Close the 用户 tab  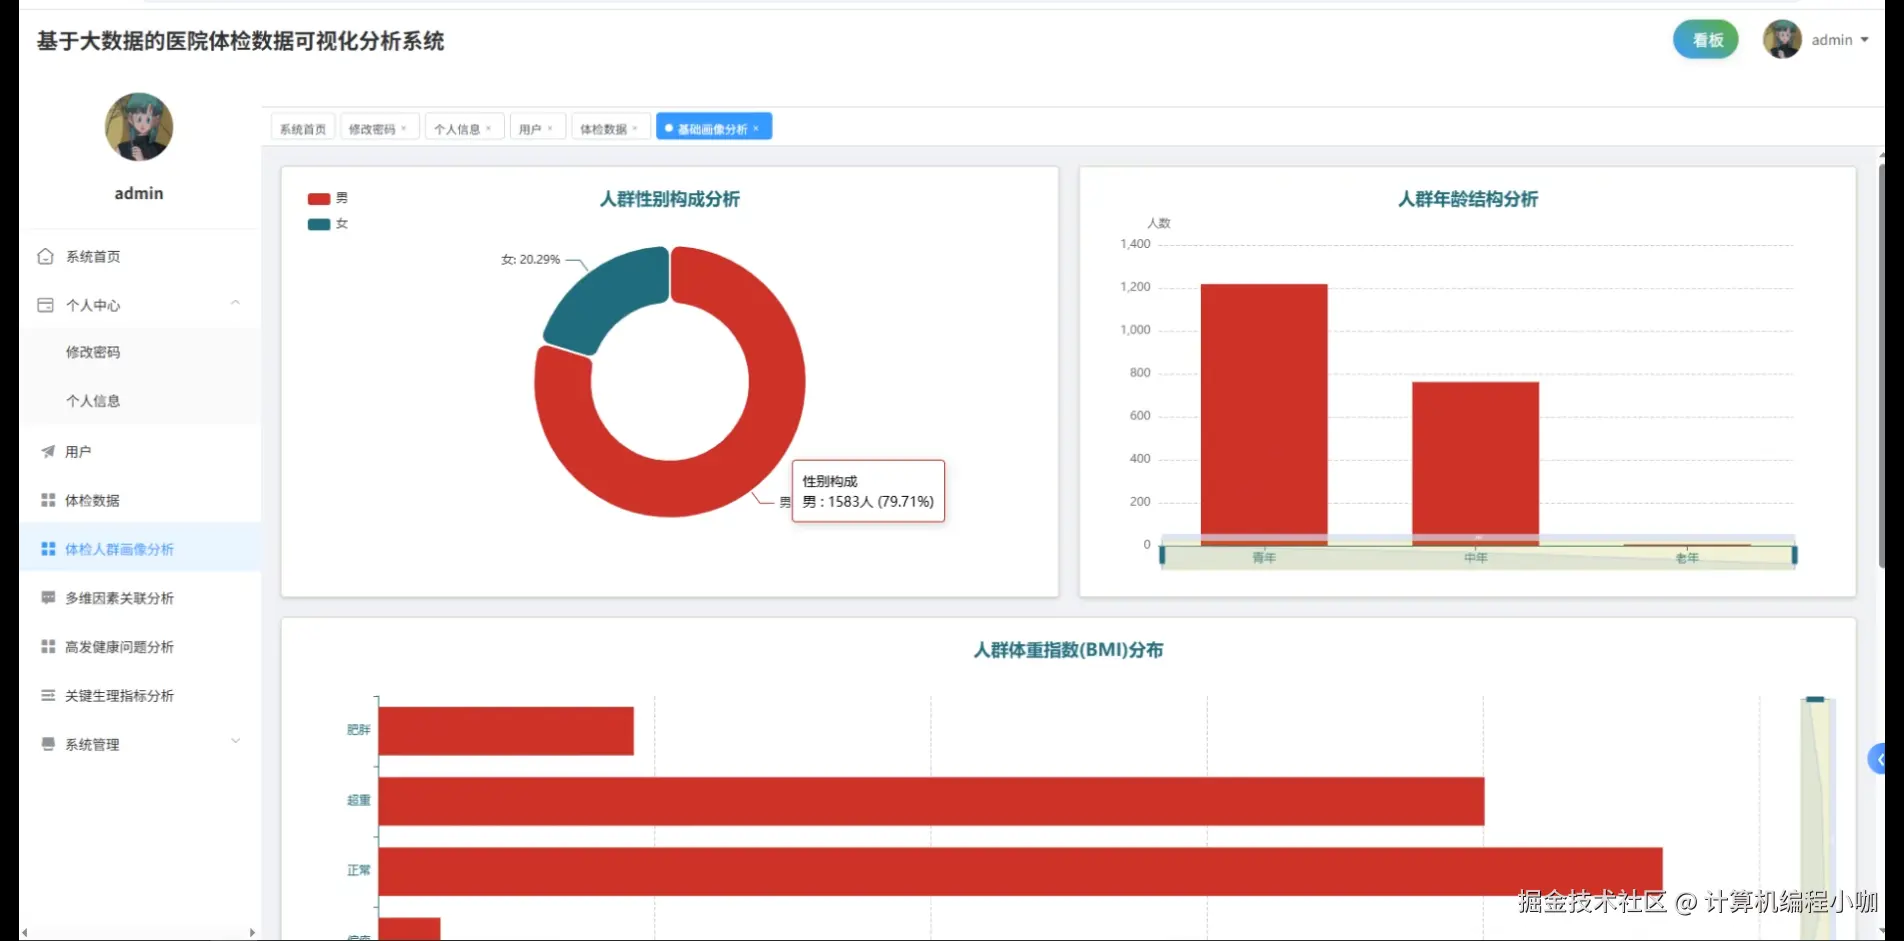click(550, 129)
